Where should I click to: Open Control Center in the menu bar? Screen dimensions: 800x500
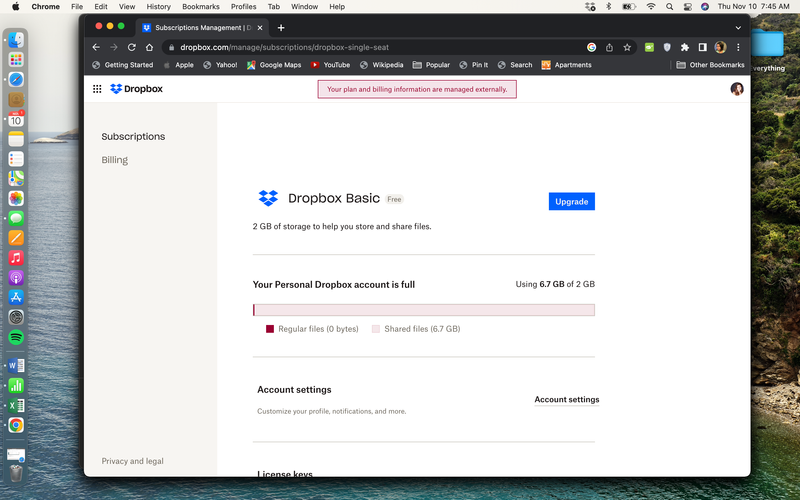tap(687, 7)
